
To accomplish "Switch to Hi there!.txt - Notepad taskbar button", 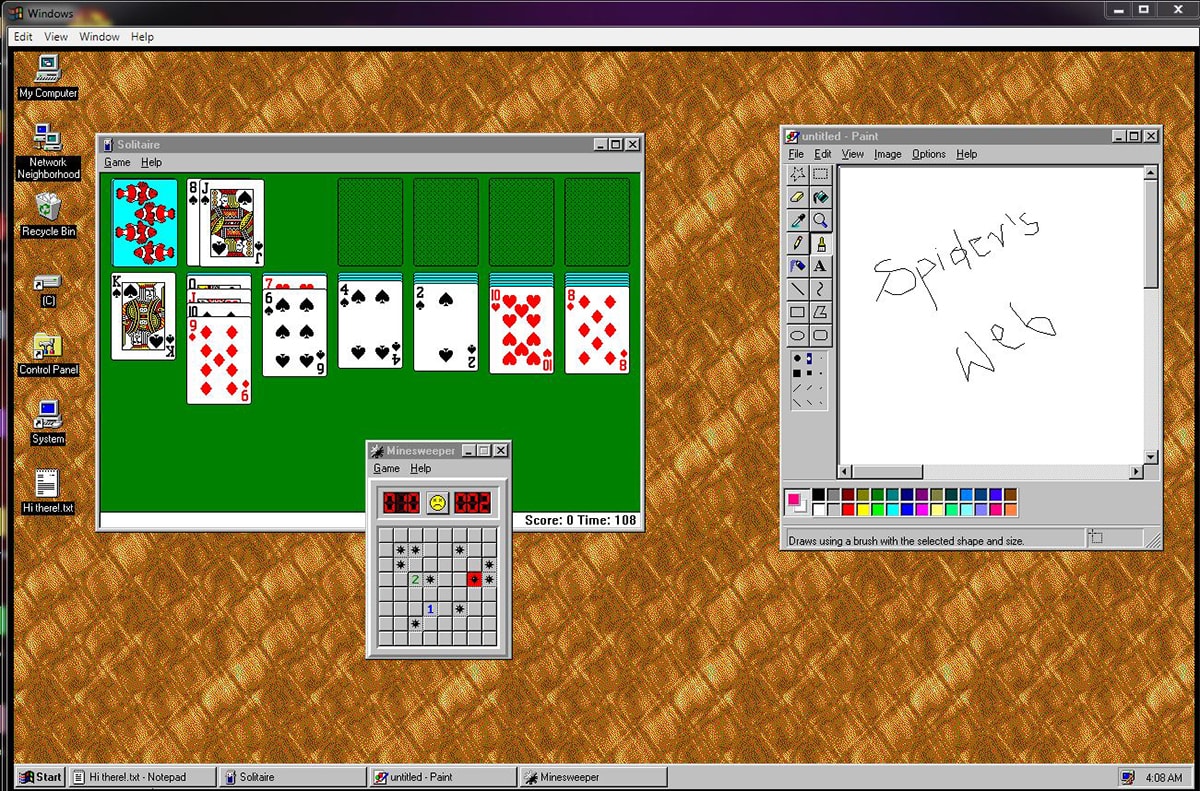I will tap(141, 777).
